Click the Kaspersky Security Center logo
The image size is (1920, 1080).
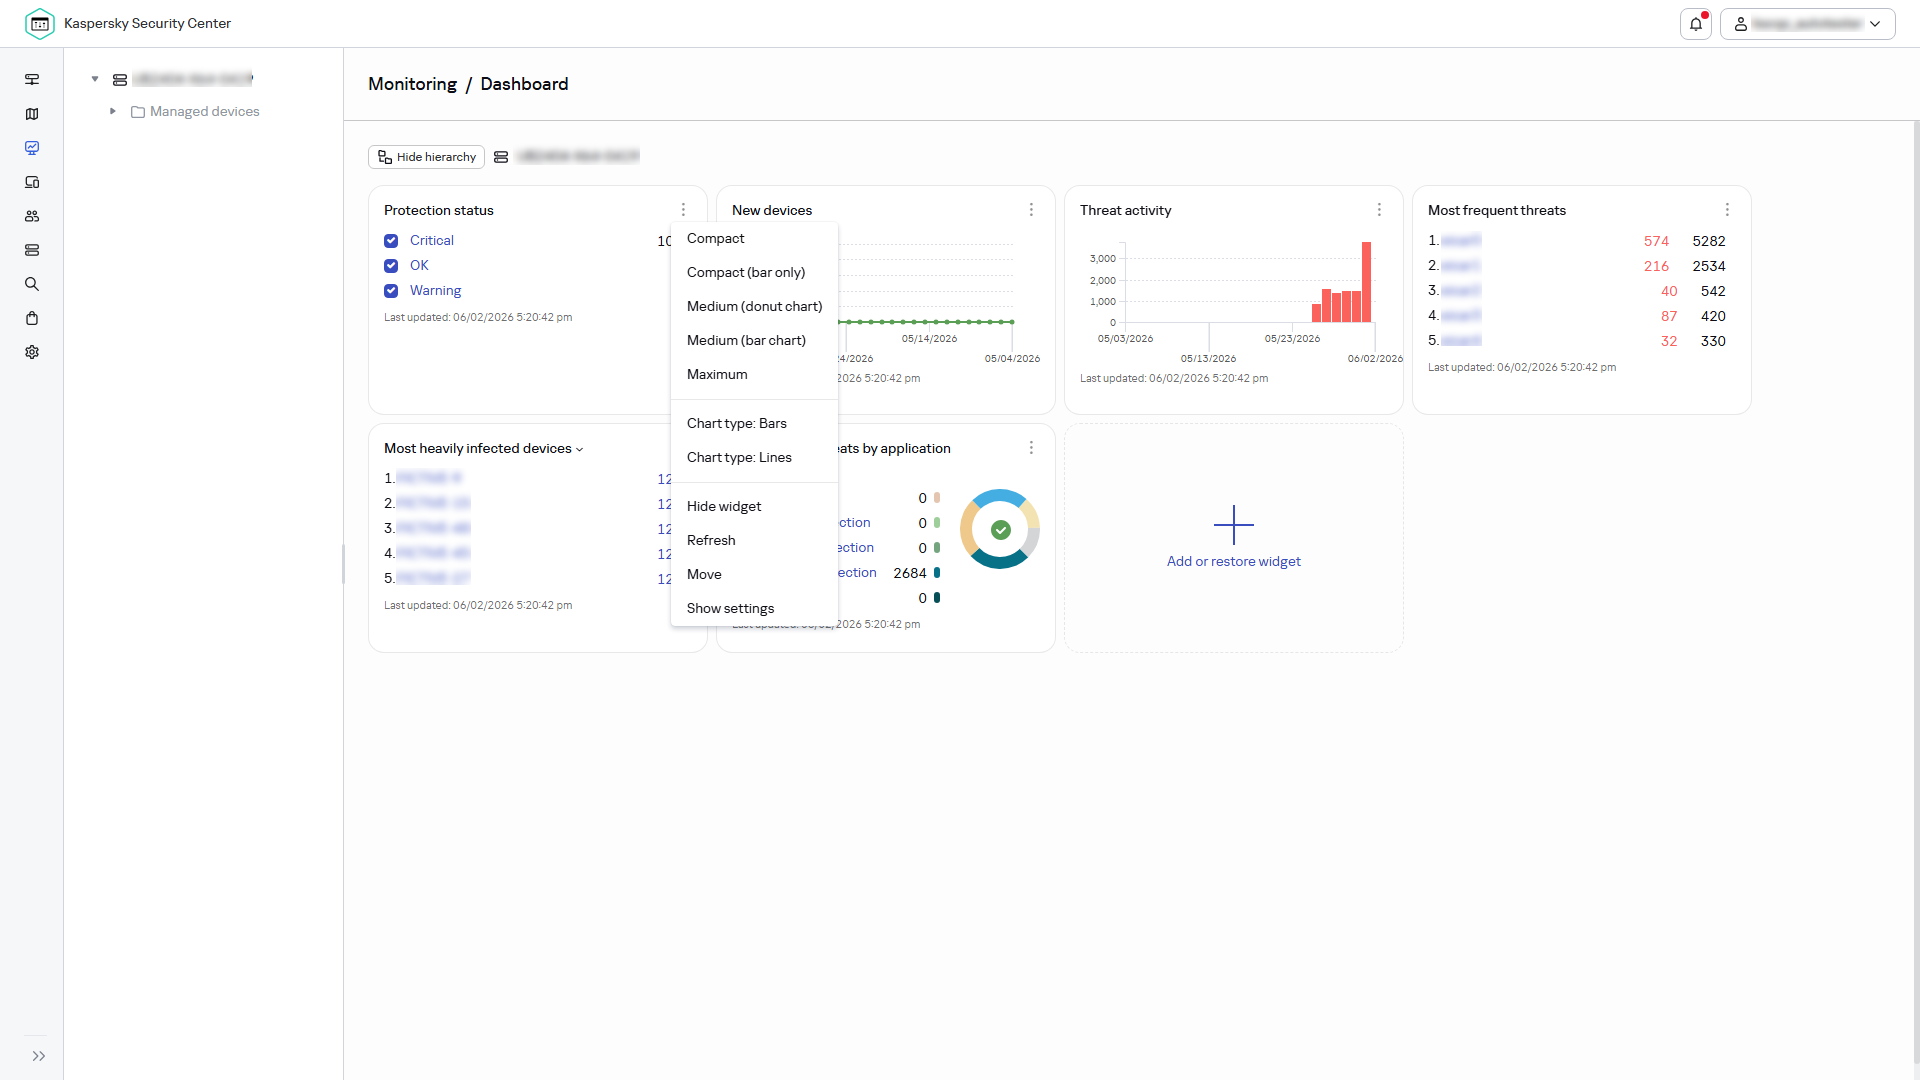pos(40,23)
